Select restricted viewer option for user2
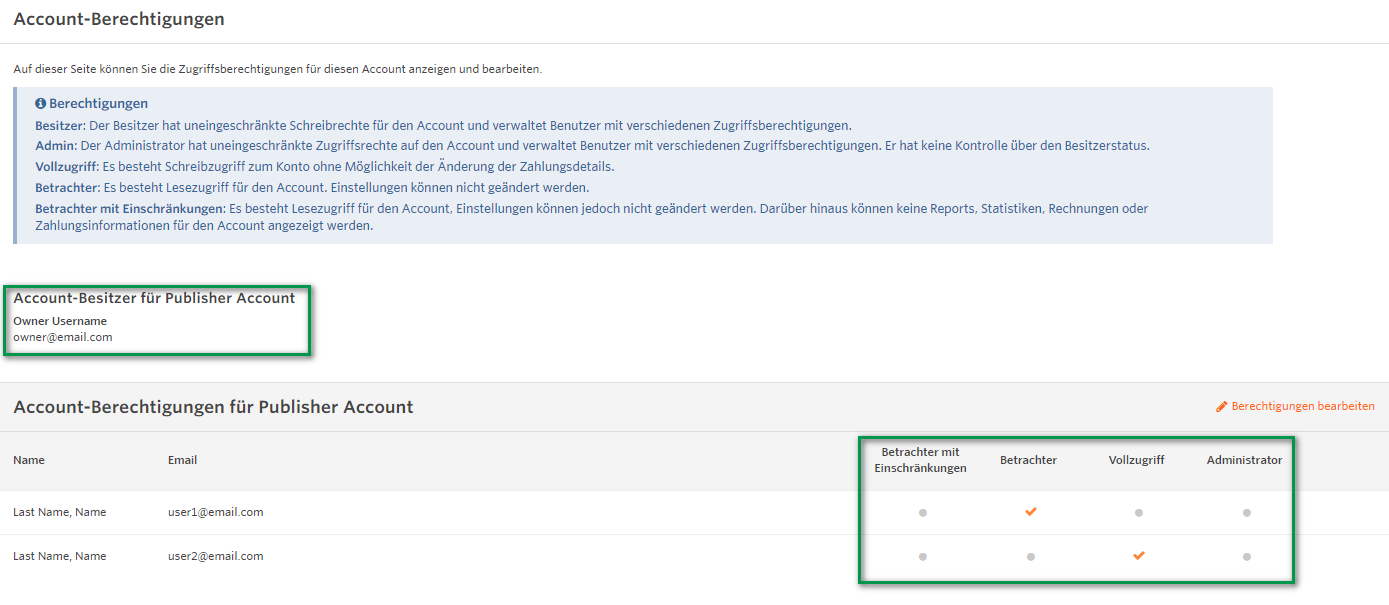 (x=922, y=557)
